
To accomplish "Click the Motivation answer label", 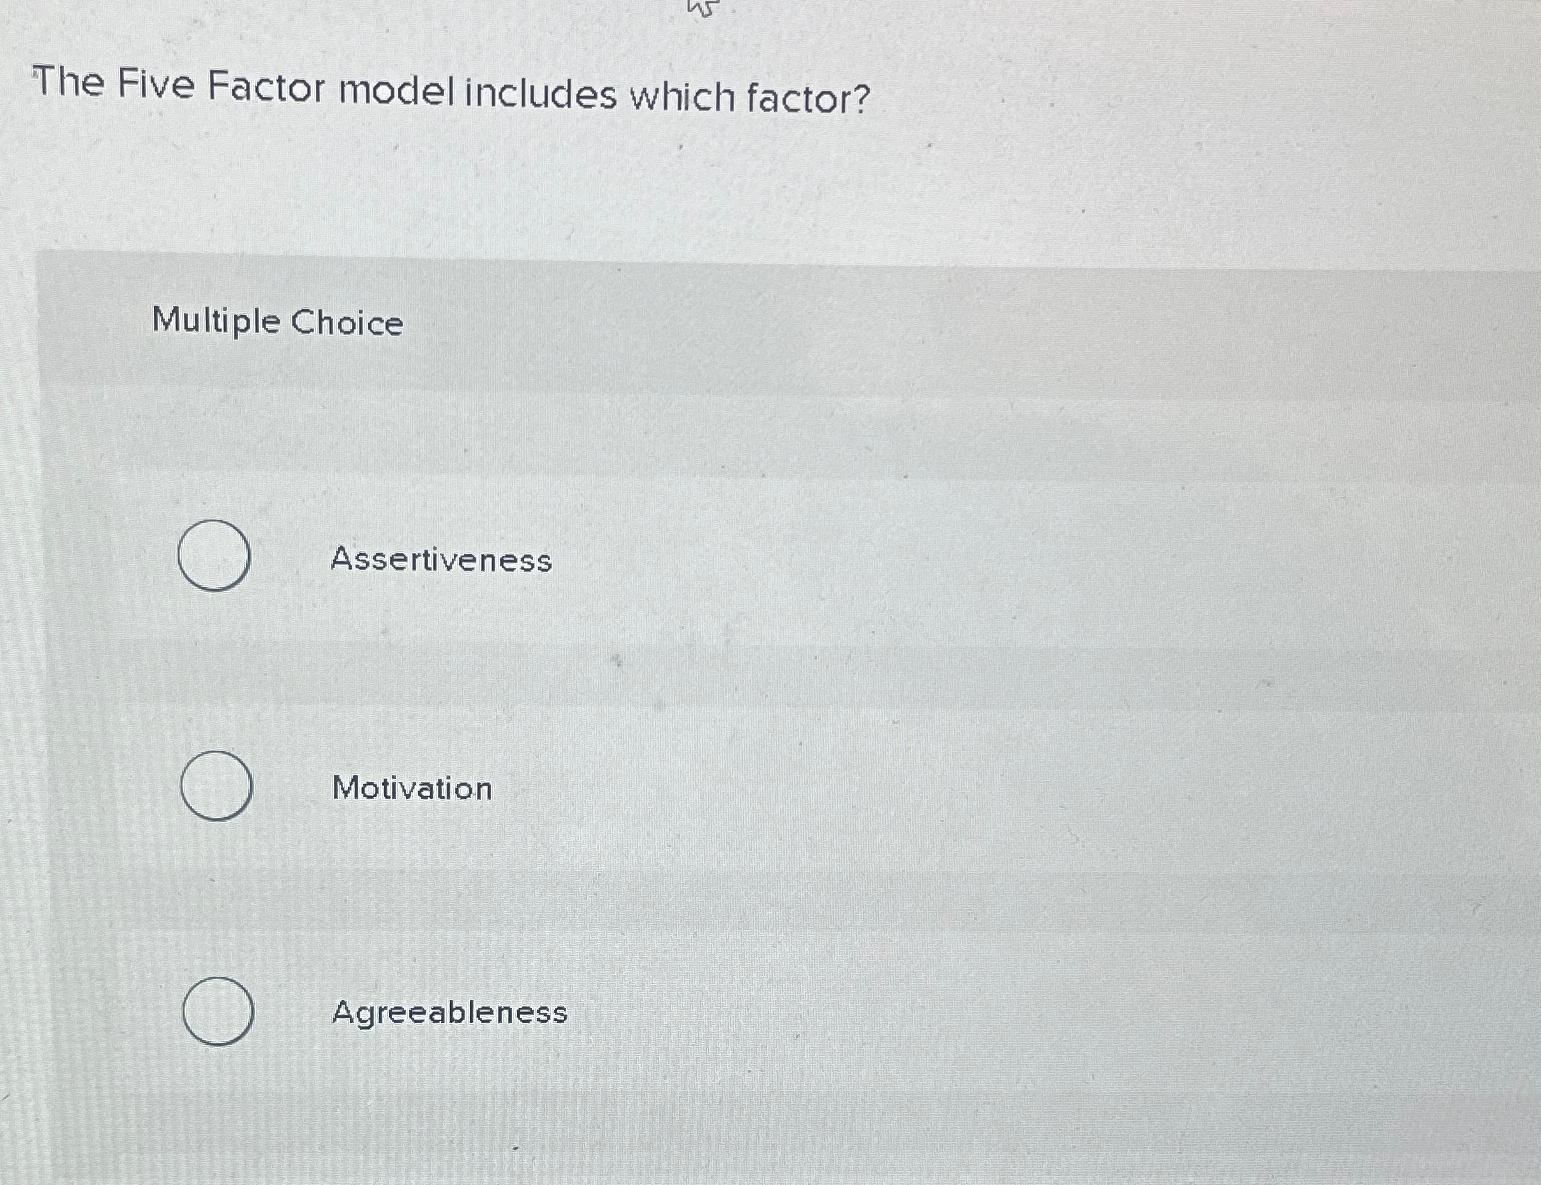I will tap(411, 789).
